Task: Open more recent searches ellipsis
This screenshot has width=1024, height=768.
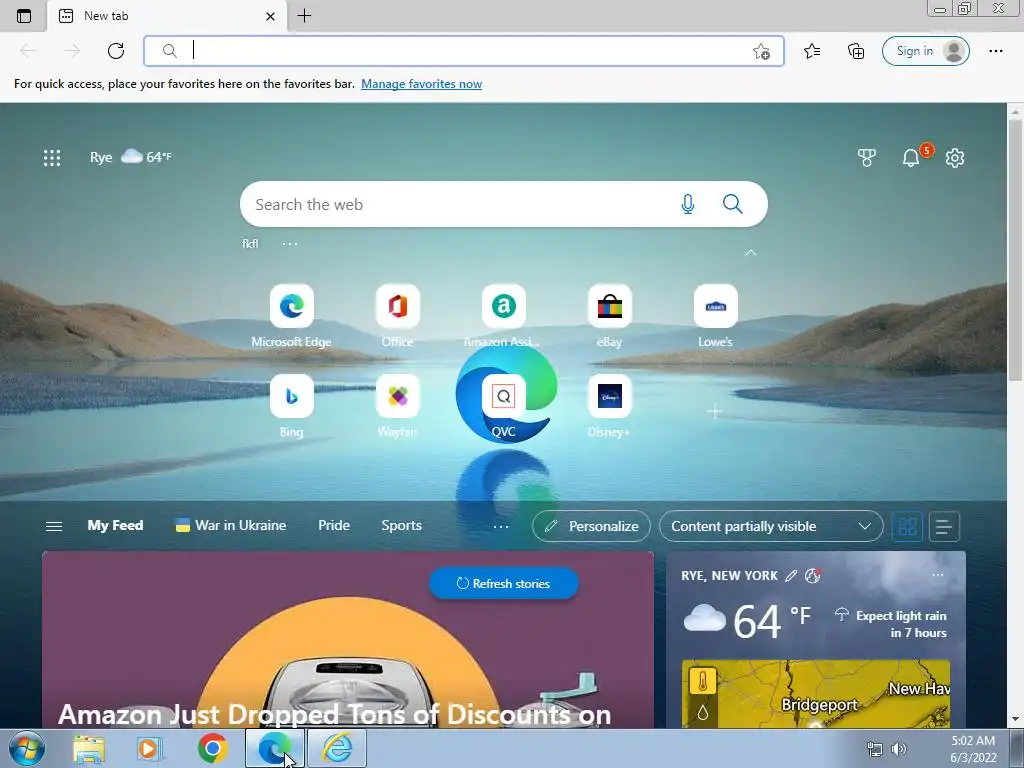Action: pos(290,244)
